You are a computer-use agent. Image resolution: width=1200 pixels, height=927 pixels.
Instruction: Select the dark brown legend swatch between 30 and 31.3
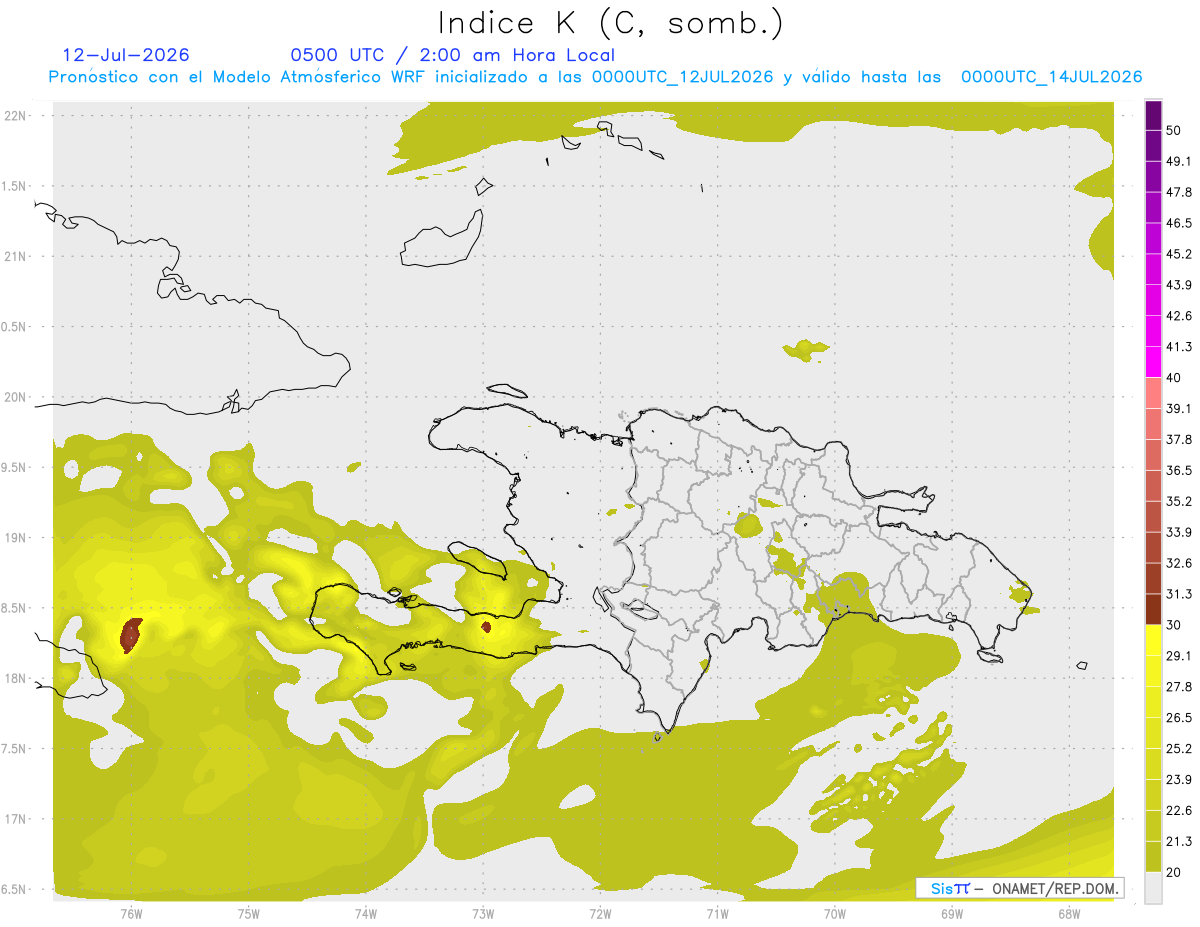tap(1153, 610)
